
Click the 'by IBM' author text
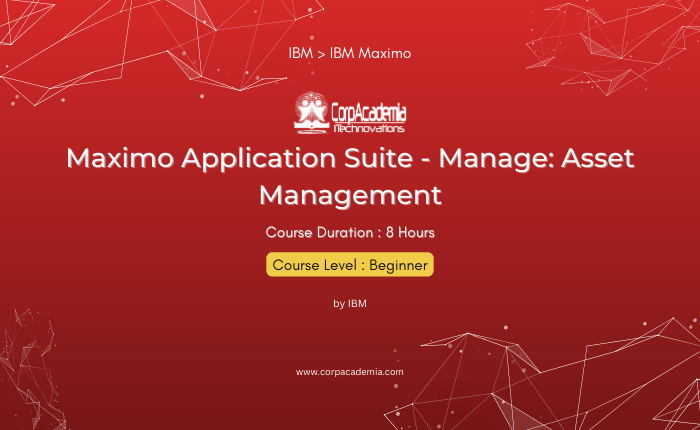tap(350, 304)
